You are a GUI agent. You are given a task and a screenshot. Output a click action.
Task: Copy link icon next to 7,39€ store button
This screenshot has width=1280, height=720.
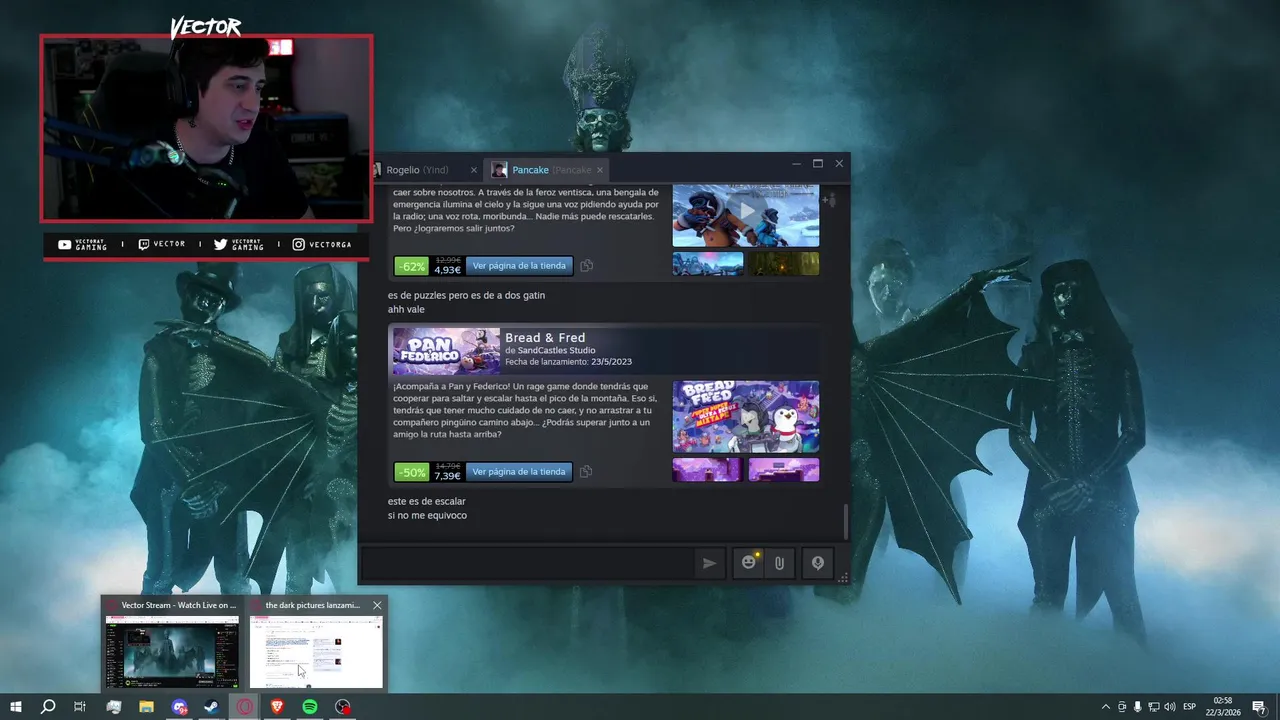click(586, 471)
